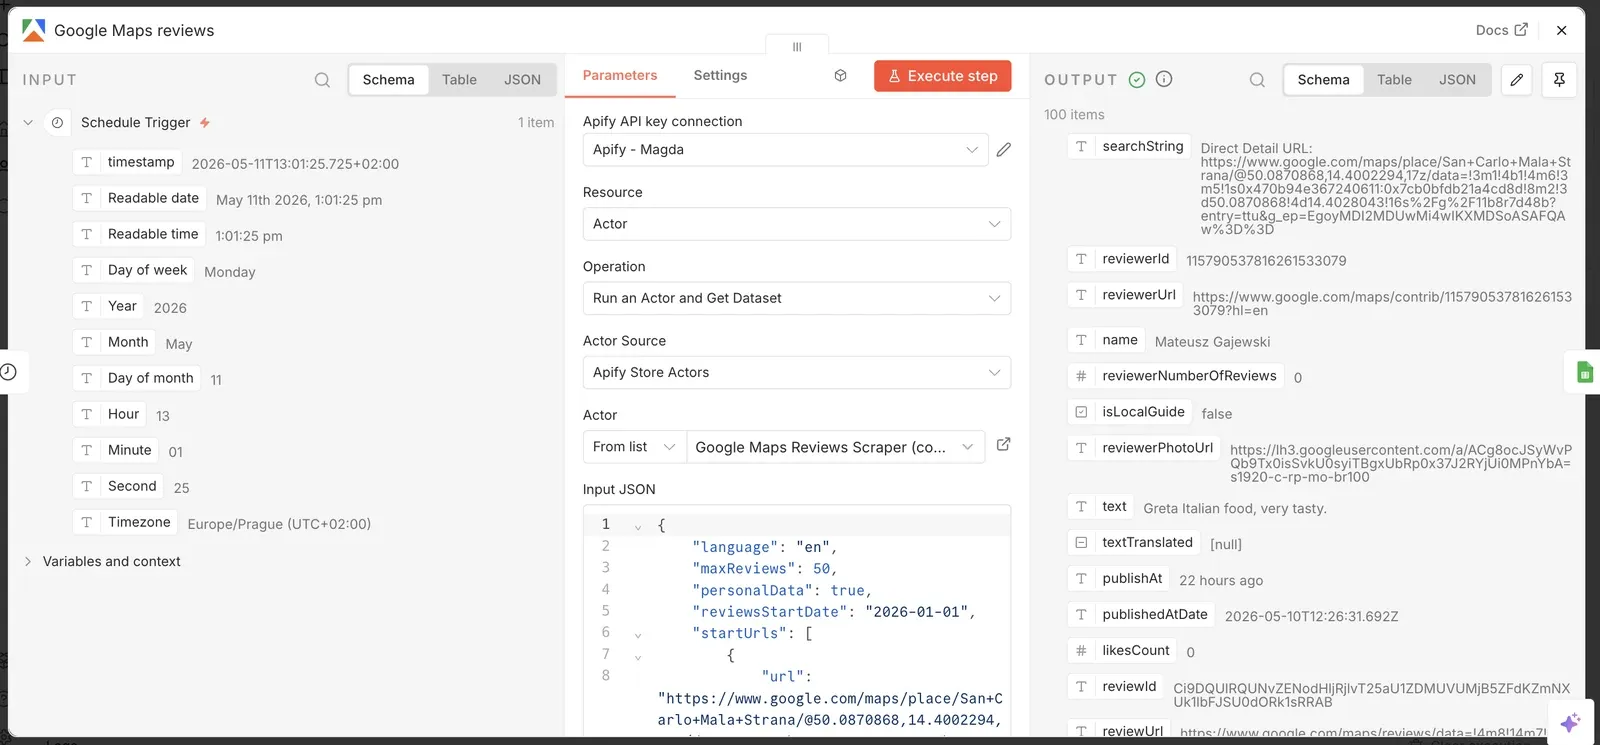Show output as JSON view

pyautogui.click(x=1457, y=80)
